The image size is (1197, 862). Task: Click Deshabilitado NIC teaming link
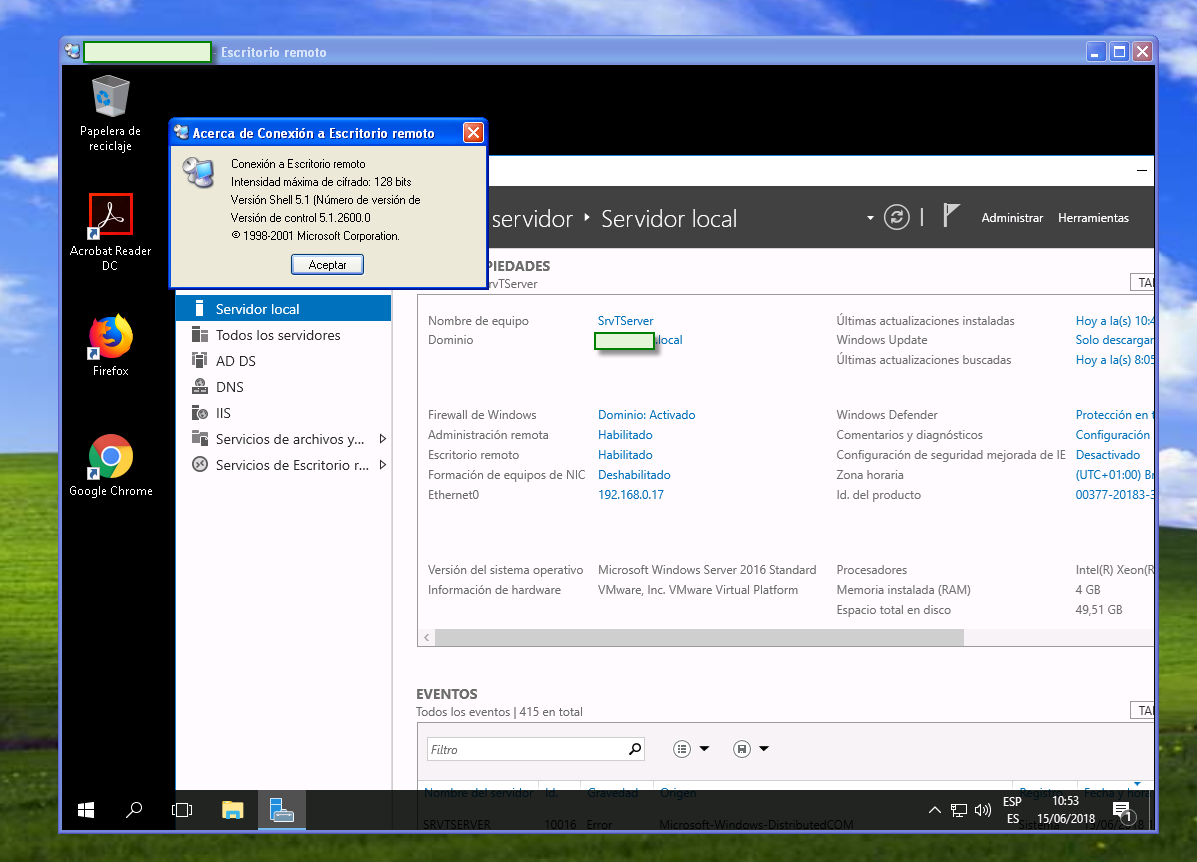coord(634,474)
